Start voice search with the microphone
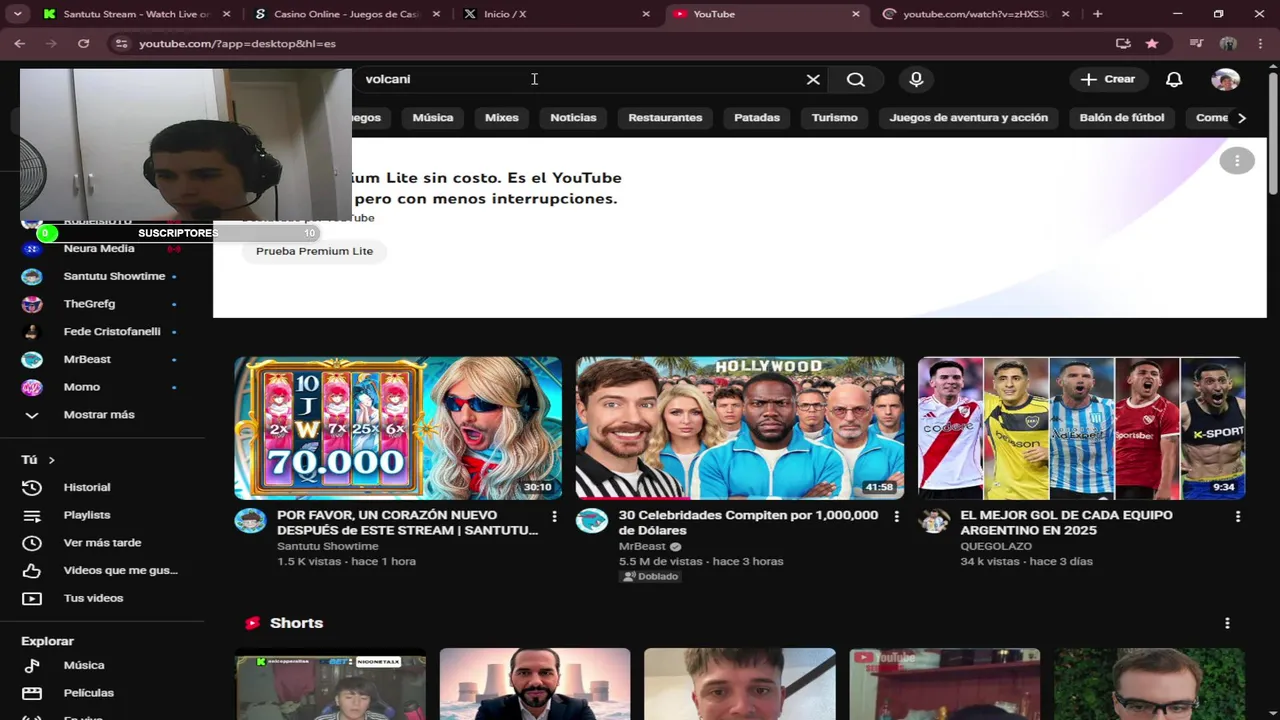Viewport: 1280px width, 720px height. click(916, 79)
